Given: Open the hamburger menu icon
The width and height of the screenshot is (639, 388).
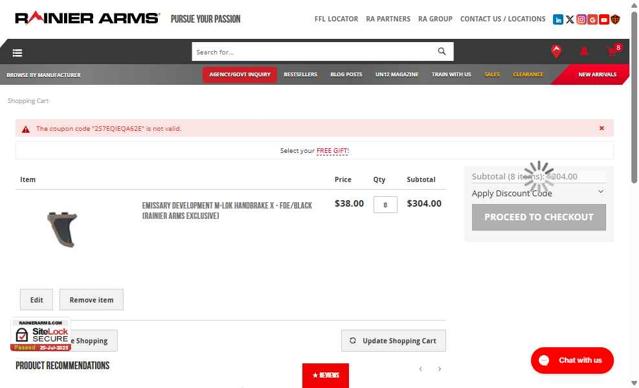Looking at the screenshot, I should pyautogui.click(x=17, y=53).
